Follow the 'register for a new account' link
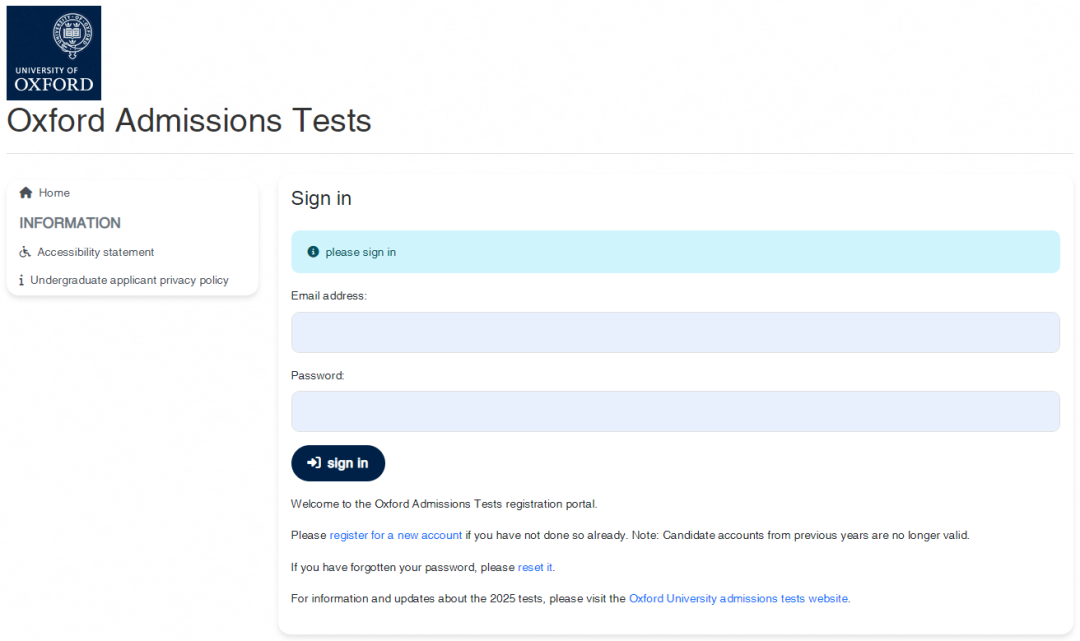This screenshot has width=1080, height=641. click(x=396, y=535)
